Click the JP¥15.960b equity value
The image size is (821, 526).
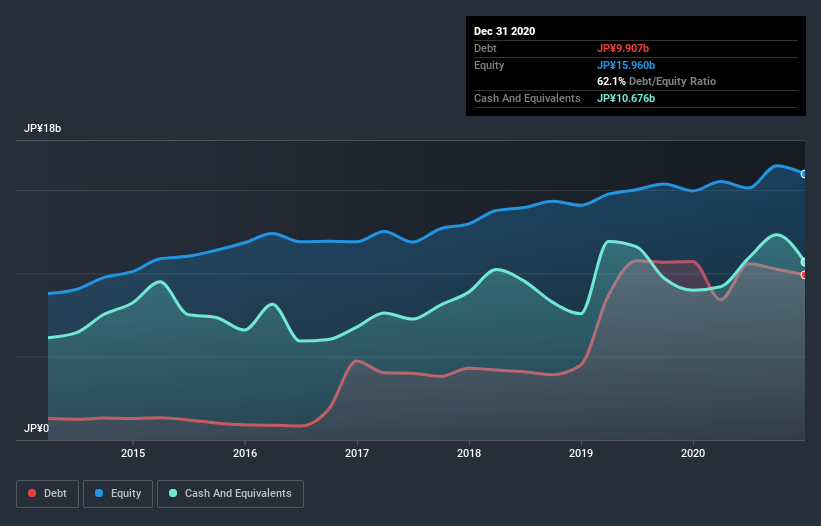click(626, 65)
